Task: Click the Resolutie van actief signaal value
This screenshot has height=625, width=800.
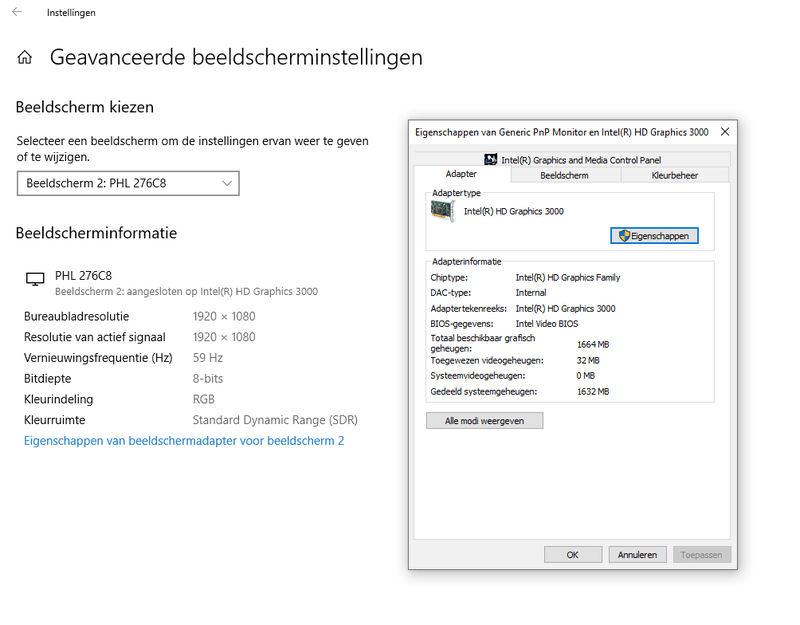Action: click(224, 337)
